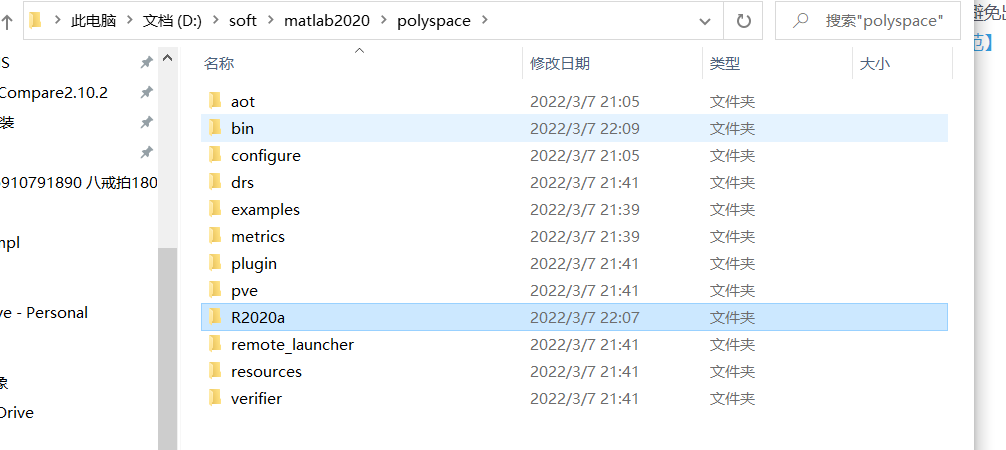The width and height of the screenshot is (1006, 450).
Task: Click the refresh icon beside address bar
Action: [x=743, y=21]
